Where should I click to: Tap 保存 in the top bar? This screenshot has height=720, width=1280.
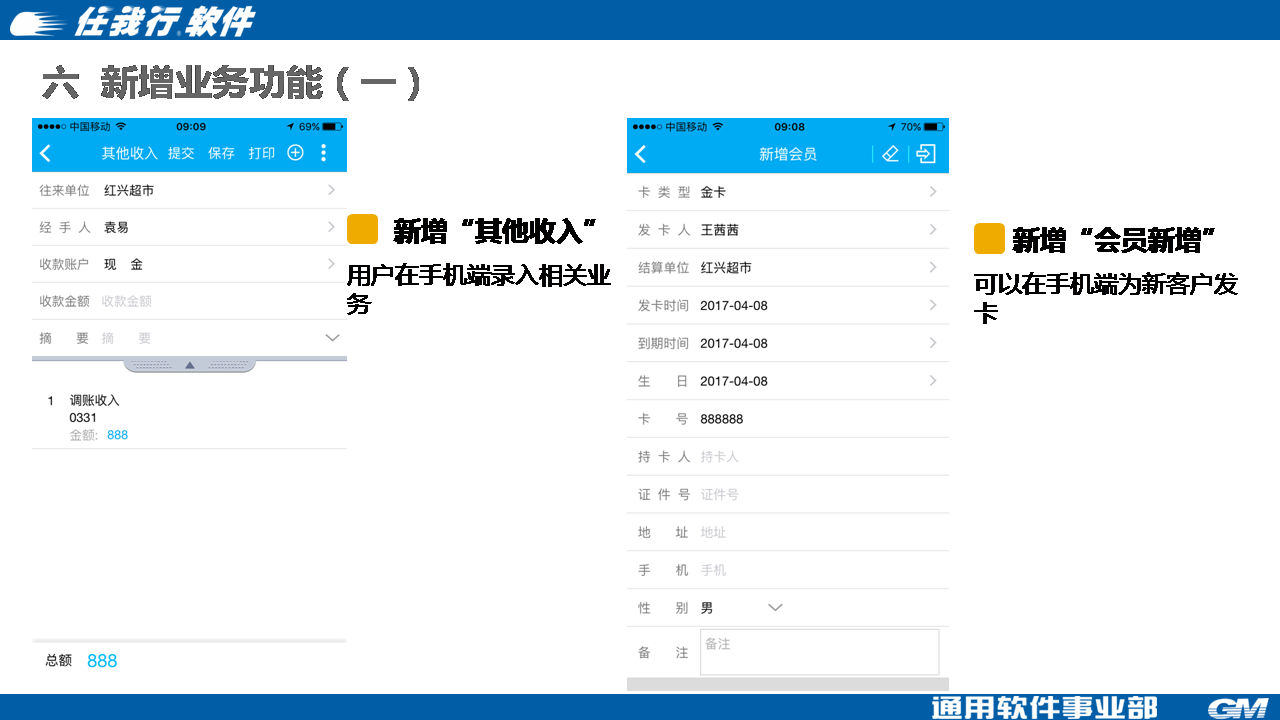point(221,153)
